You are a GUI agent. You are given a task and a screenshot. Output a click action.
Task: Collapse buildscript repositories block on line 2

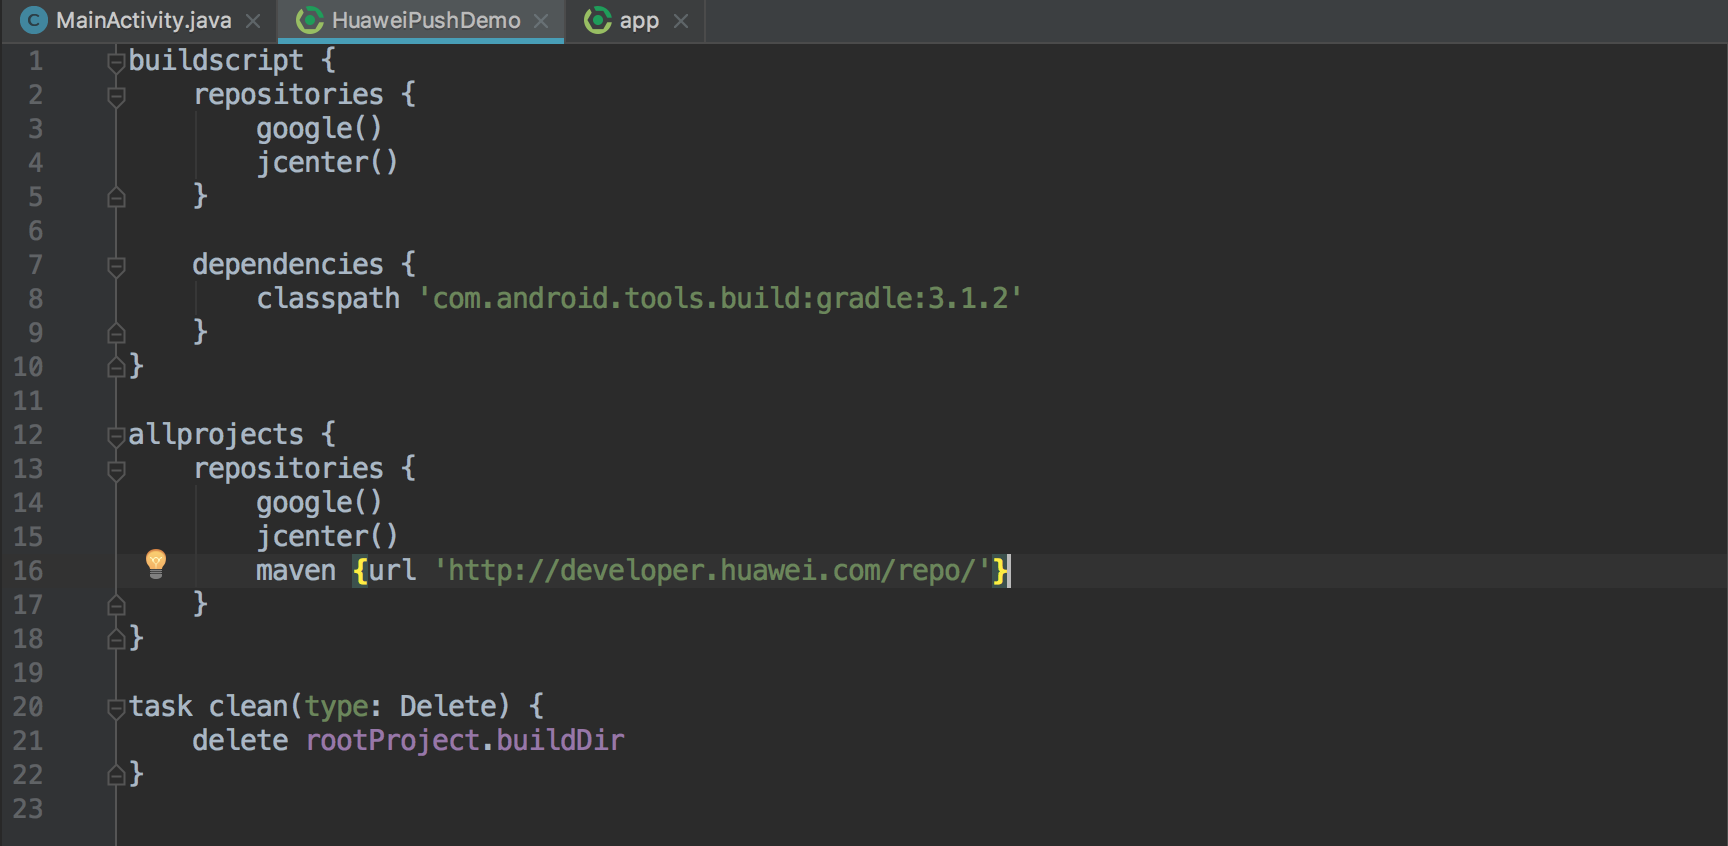click(116, 96)
